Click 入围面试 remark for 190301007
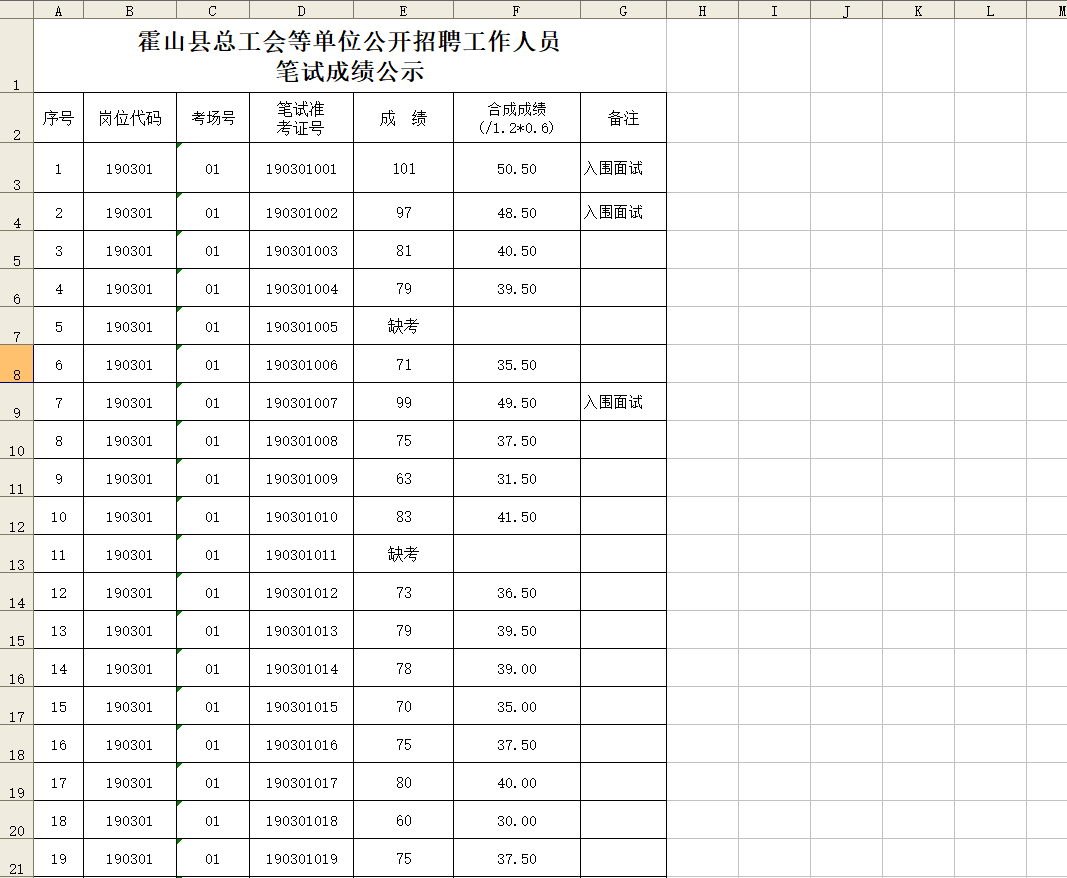This screenshot has height=878, width=1067. pyautogui.click(x=623, y=402)
